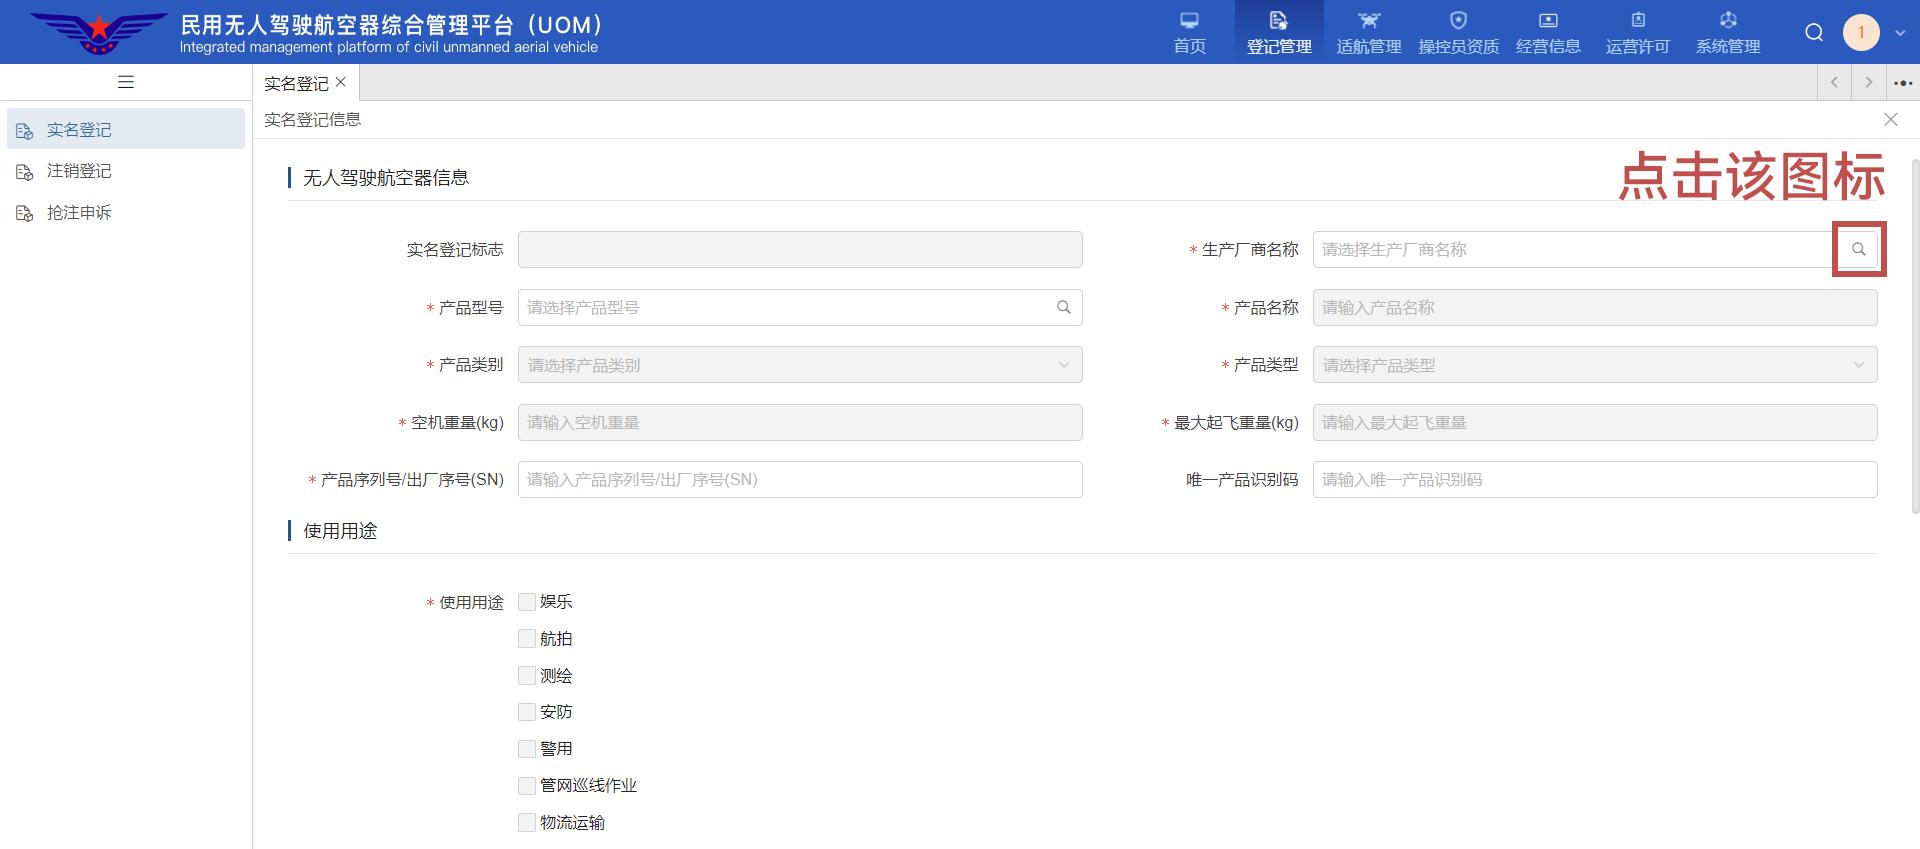Close the 实名登记 tab
1920x849 pixels.
click(341, 82)
